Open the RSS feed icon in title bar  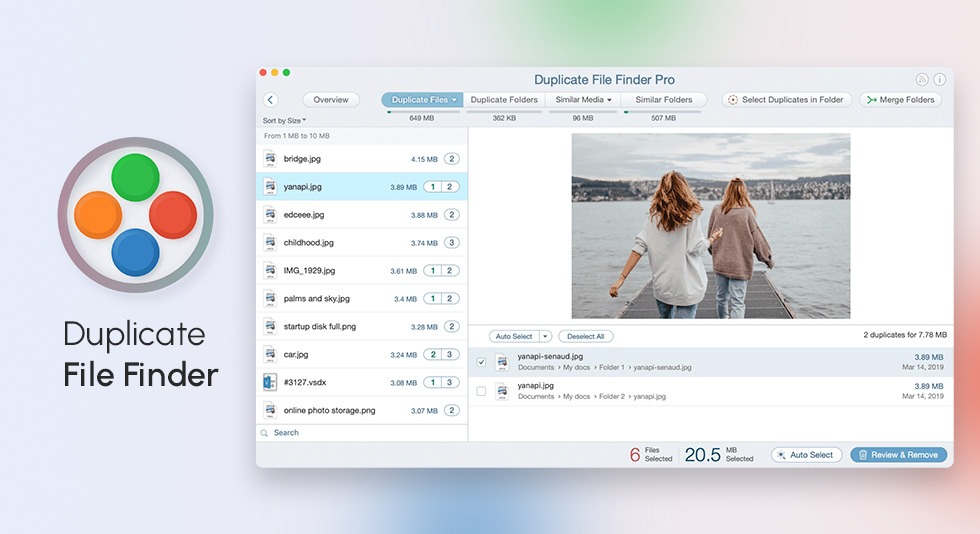click(922, 79)
